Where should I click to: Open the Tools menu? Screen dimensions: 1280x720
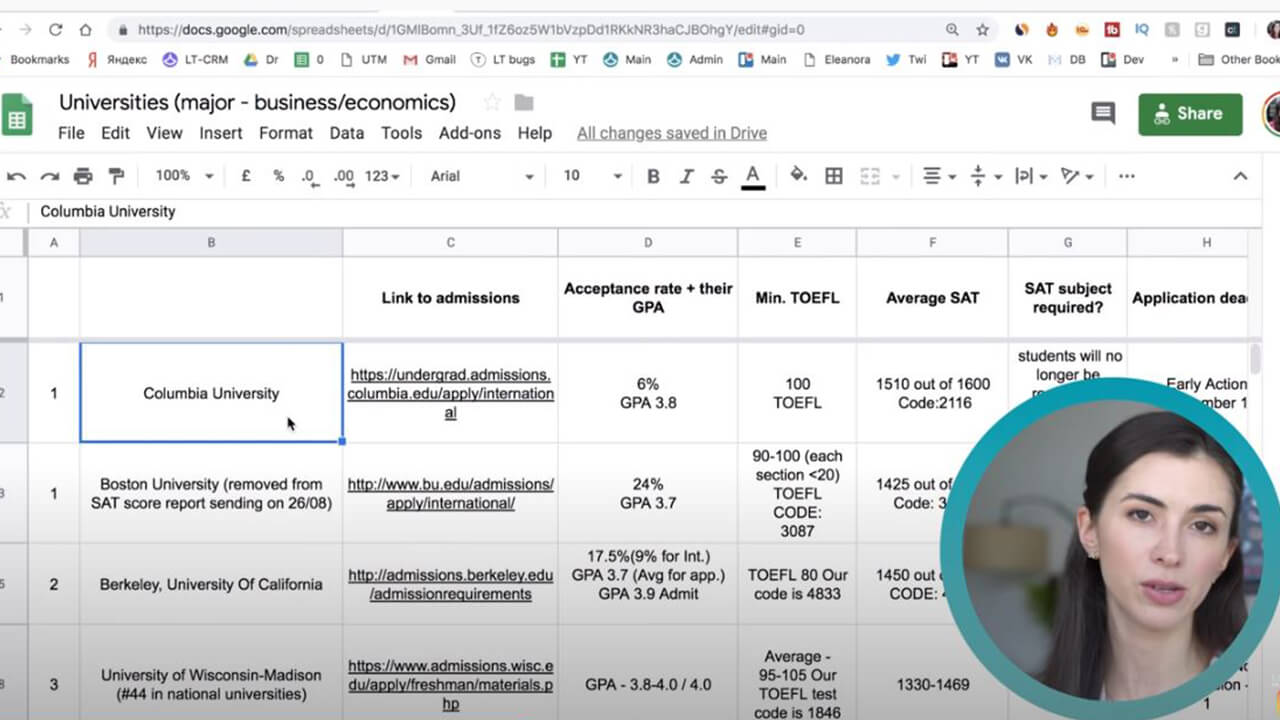401,133
